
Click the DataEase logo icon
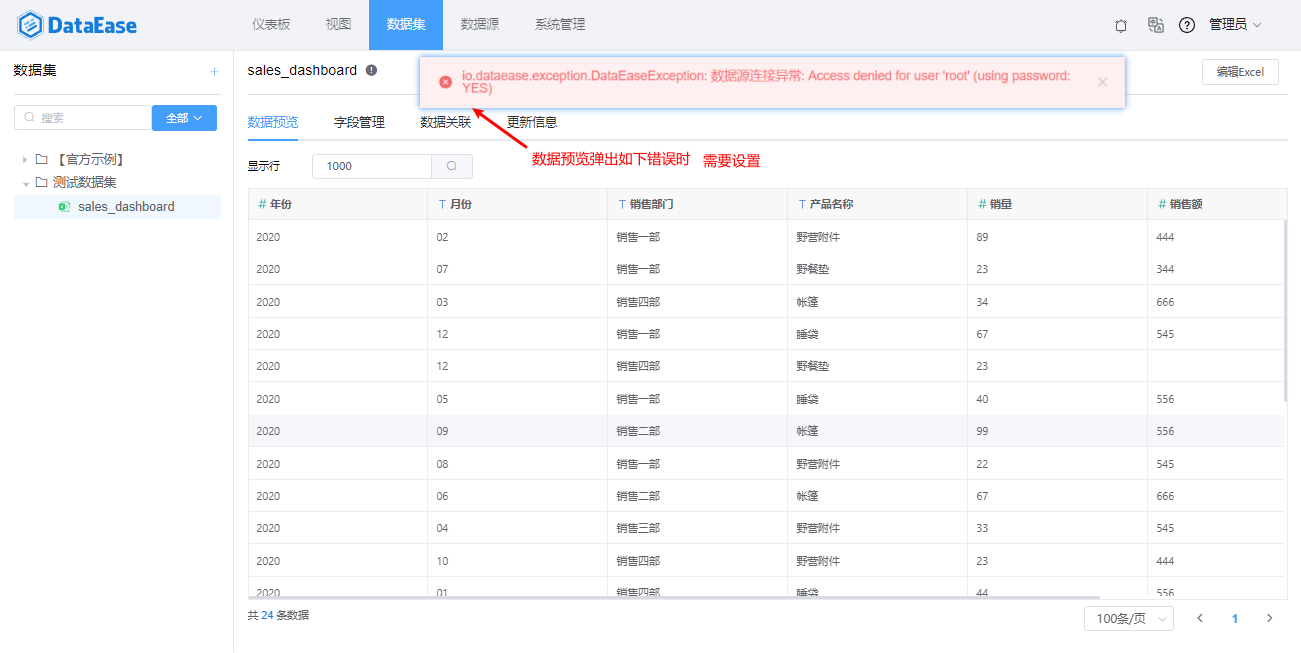(x=31, y=25)
